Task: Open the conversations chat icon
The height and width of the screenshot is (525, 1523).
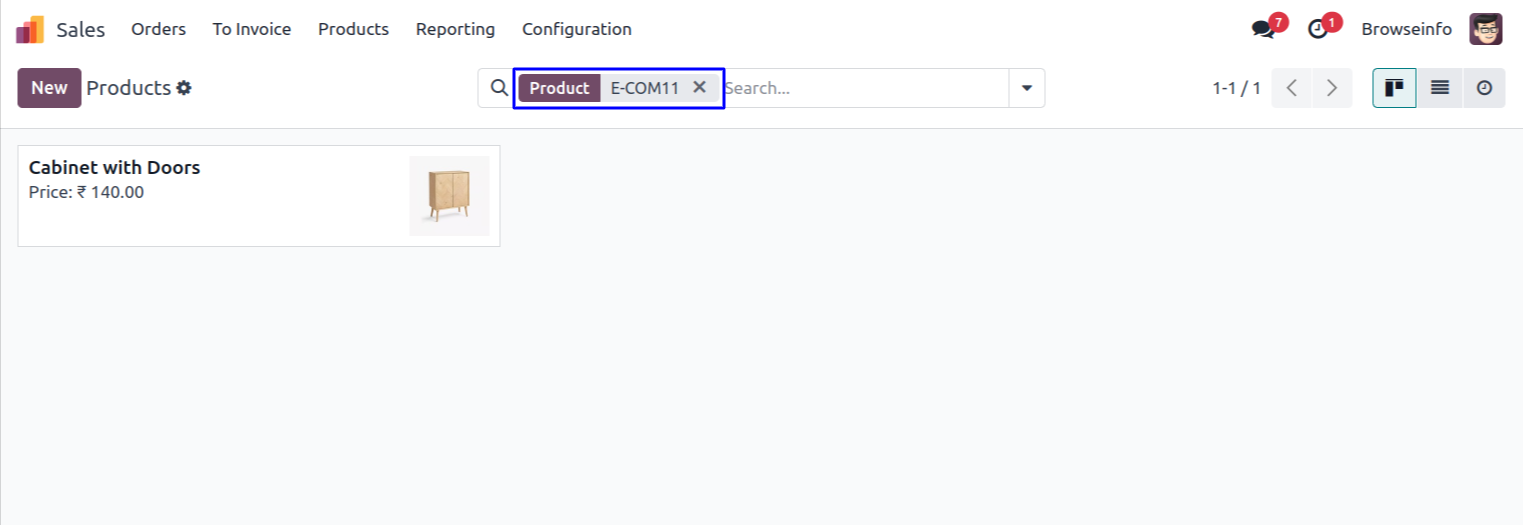Action: (x=1263, y=29)
